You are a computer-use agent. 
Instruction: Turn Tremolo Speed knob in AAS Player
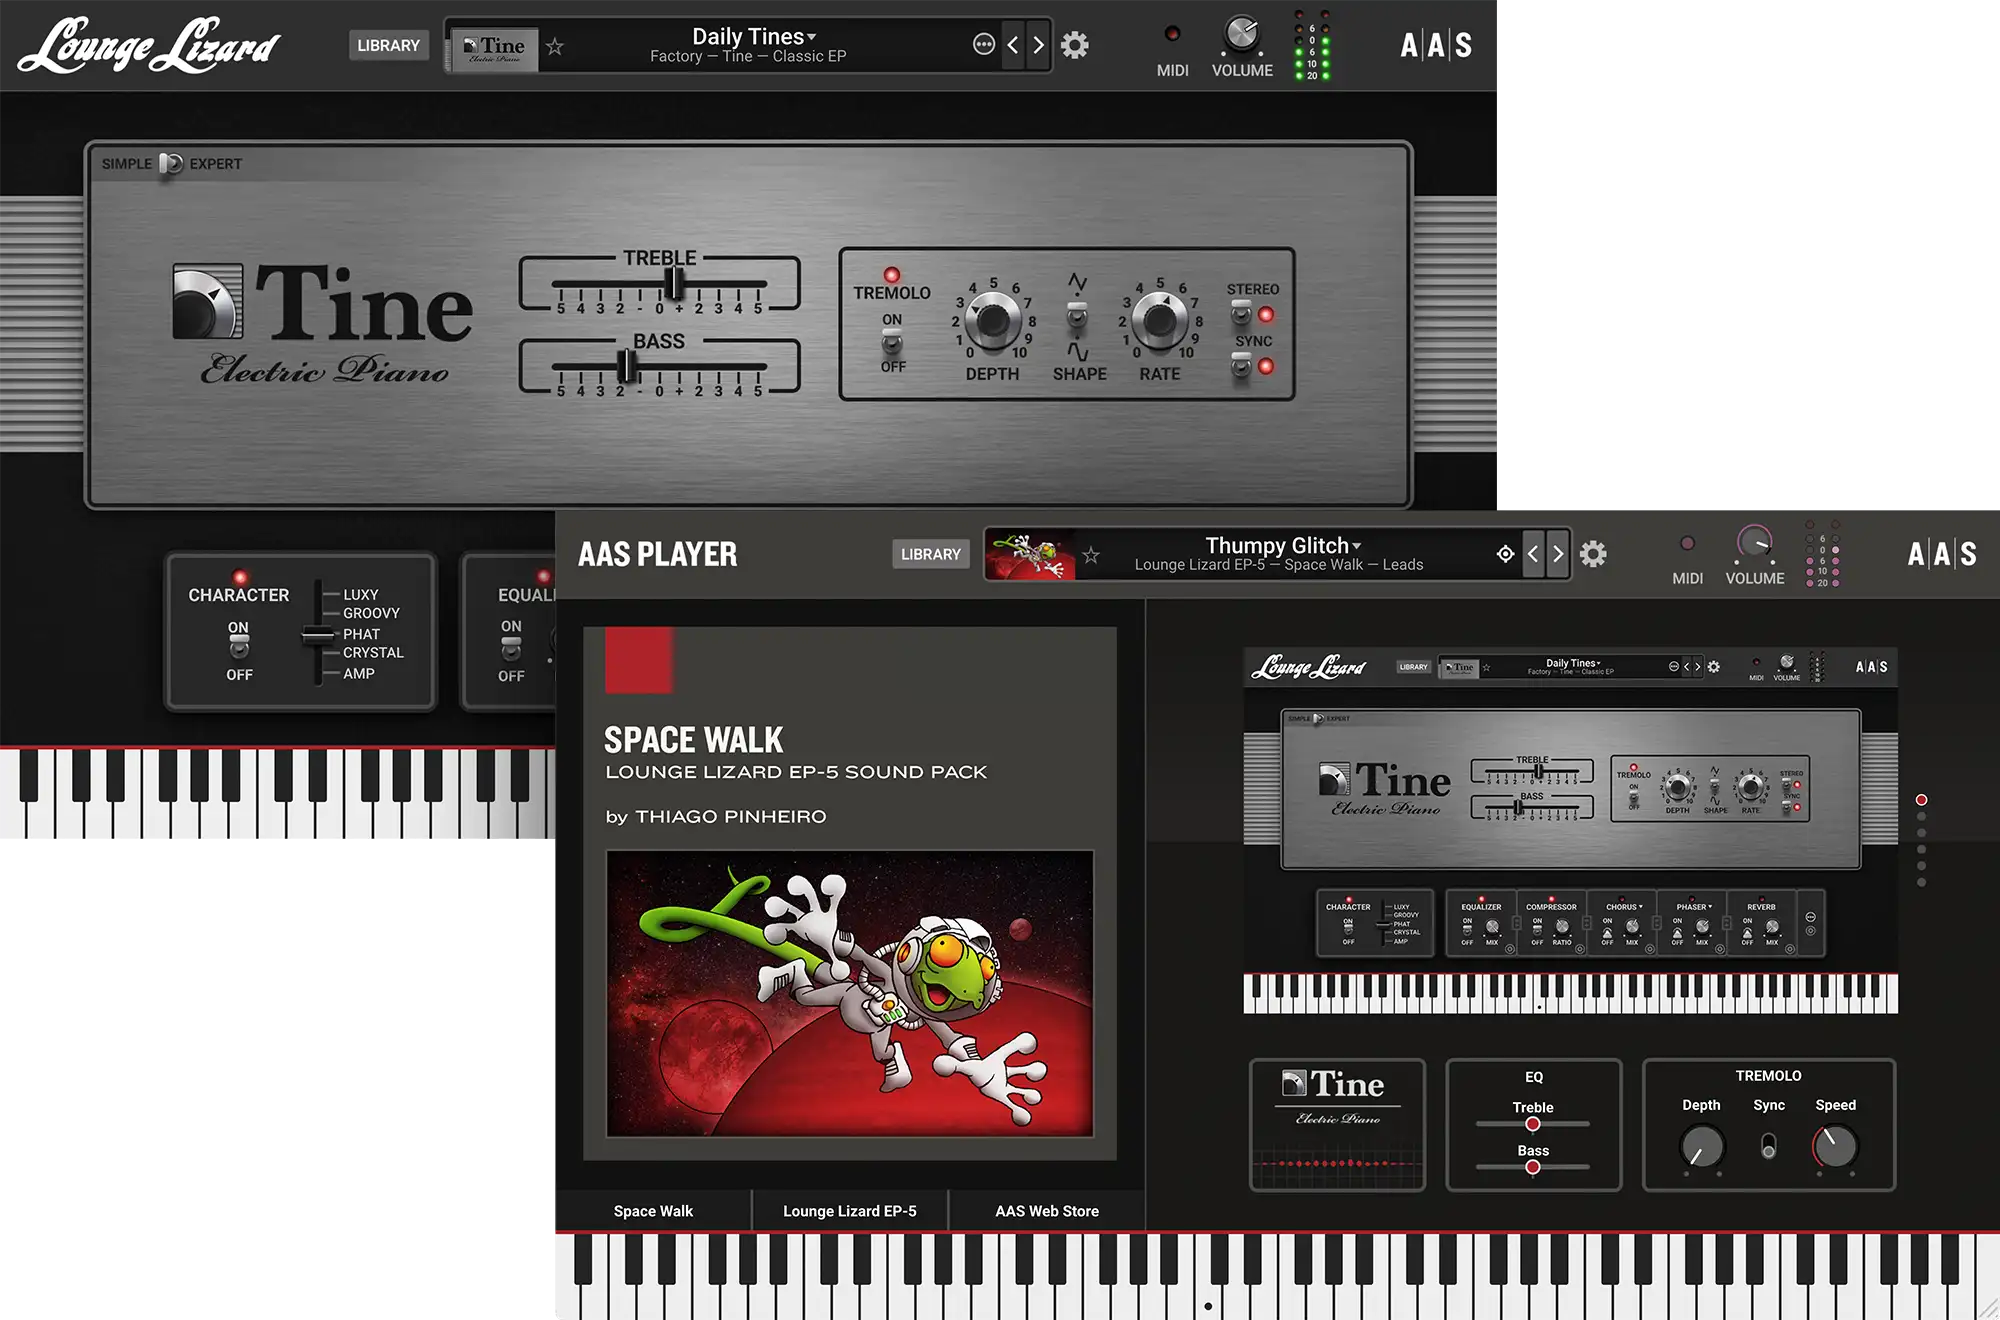1835,1147
